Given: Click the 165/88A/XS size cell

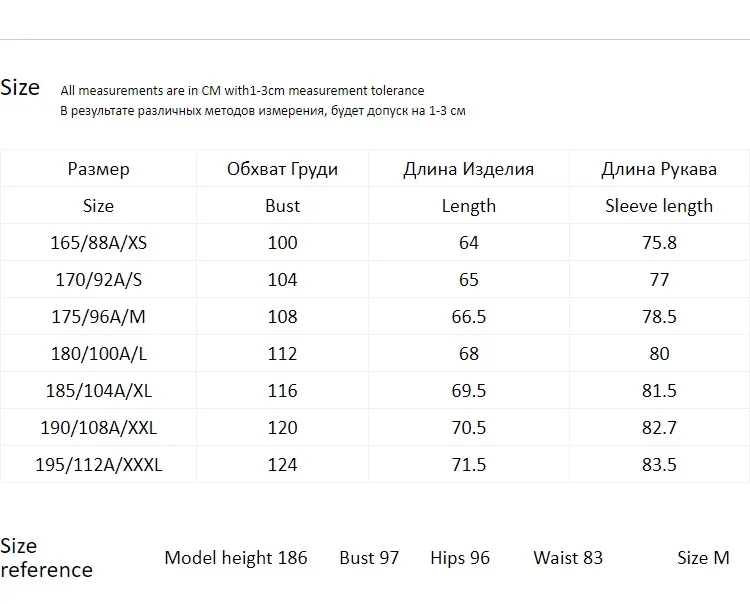Looking at the screenshot, I should coord(98,243).
